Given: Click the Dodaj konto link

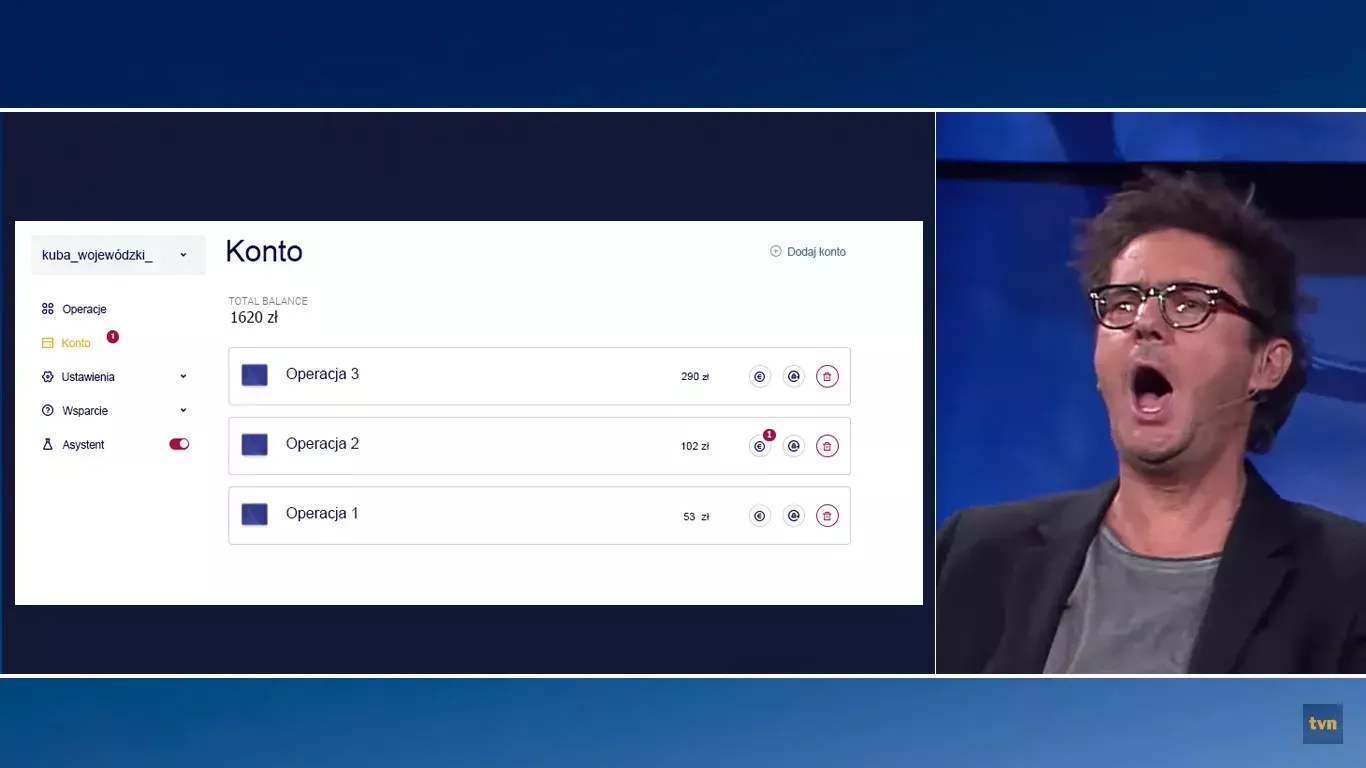Looking at the screenshot, I should tap(816, 252).
